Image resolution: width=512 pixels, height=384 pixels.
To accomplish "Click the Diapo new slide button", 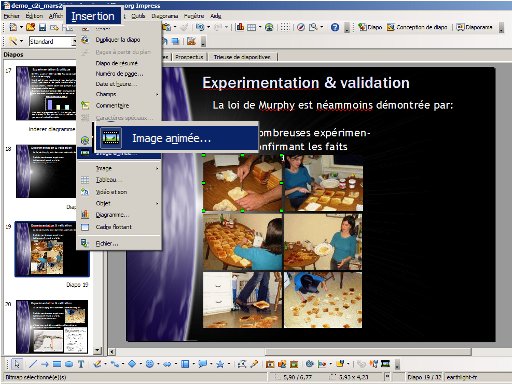I will [370, 27].
